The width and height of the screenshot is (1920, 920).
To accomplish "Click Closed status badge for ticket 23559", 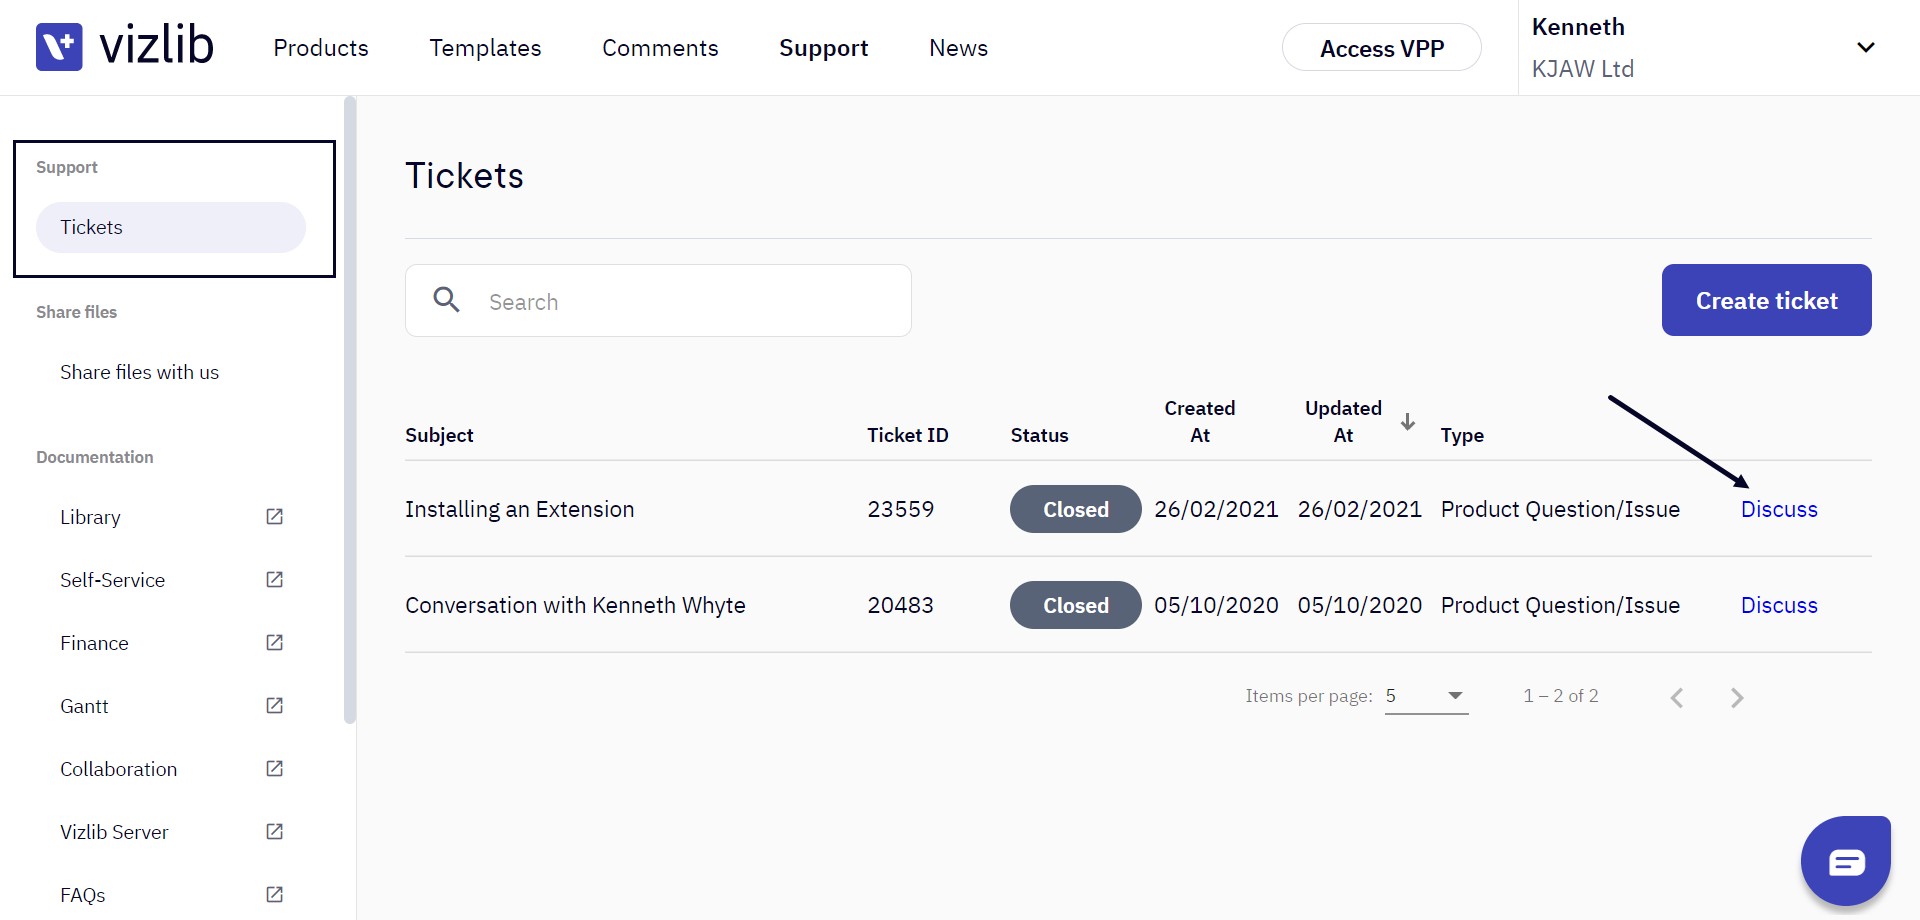I will [1075, 509].
